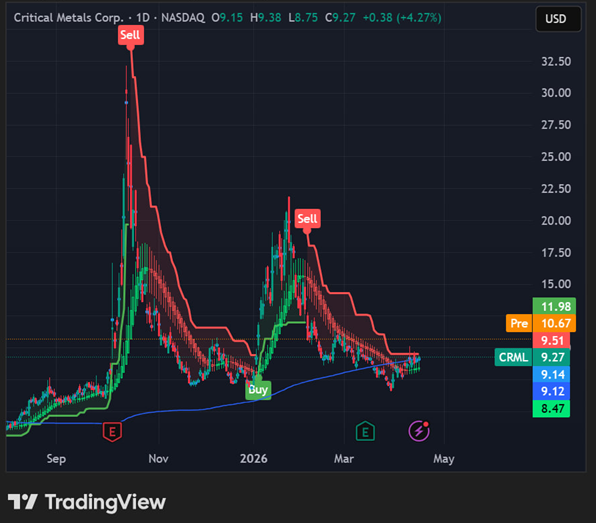Click the blue 9.12 price label

(552, 391)
